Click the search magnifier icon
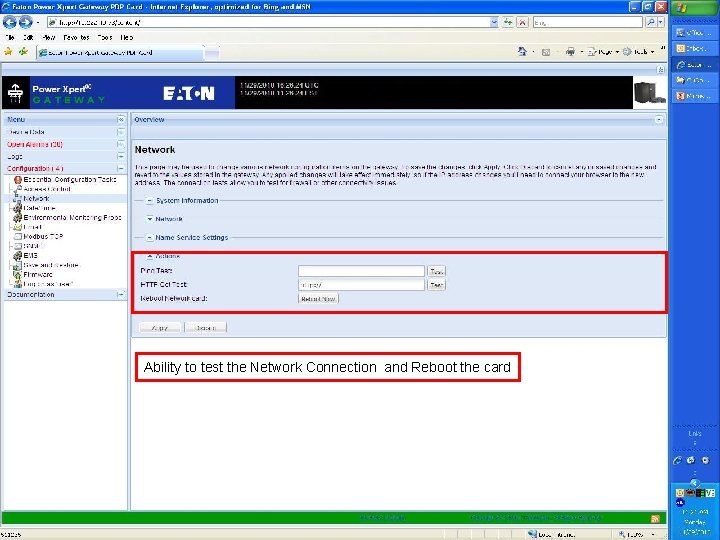The height and width of the screenshot is (540, 720). (651, 22)
